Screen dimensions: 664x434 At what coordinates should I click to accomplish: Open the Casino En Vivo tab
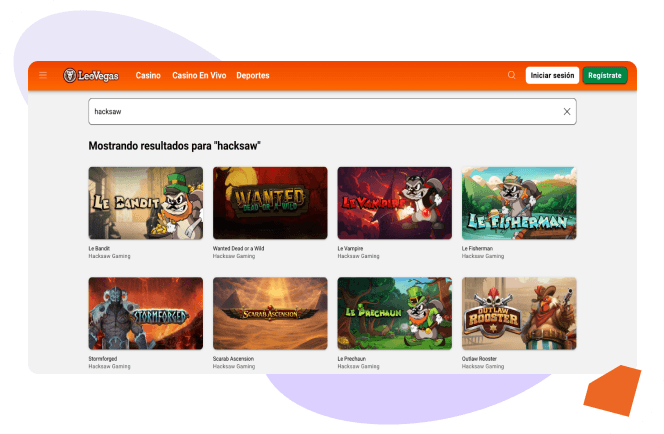coord(199,75)
